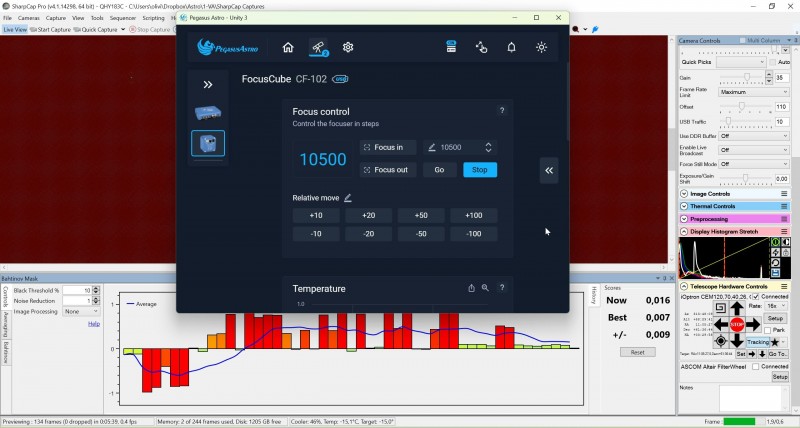Reset histogram stretch circular arrow icon
The height and width of the screenshot is (428, 800).
point(775,263)
